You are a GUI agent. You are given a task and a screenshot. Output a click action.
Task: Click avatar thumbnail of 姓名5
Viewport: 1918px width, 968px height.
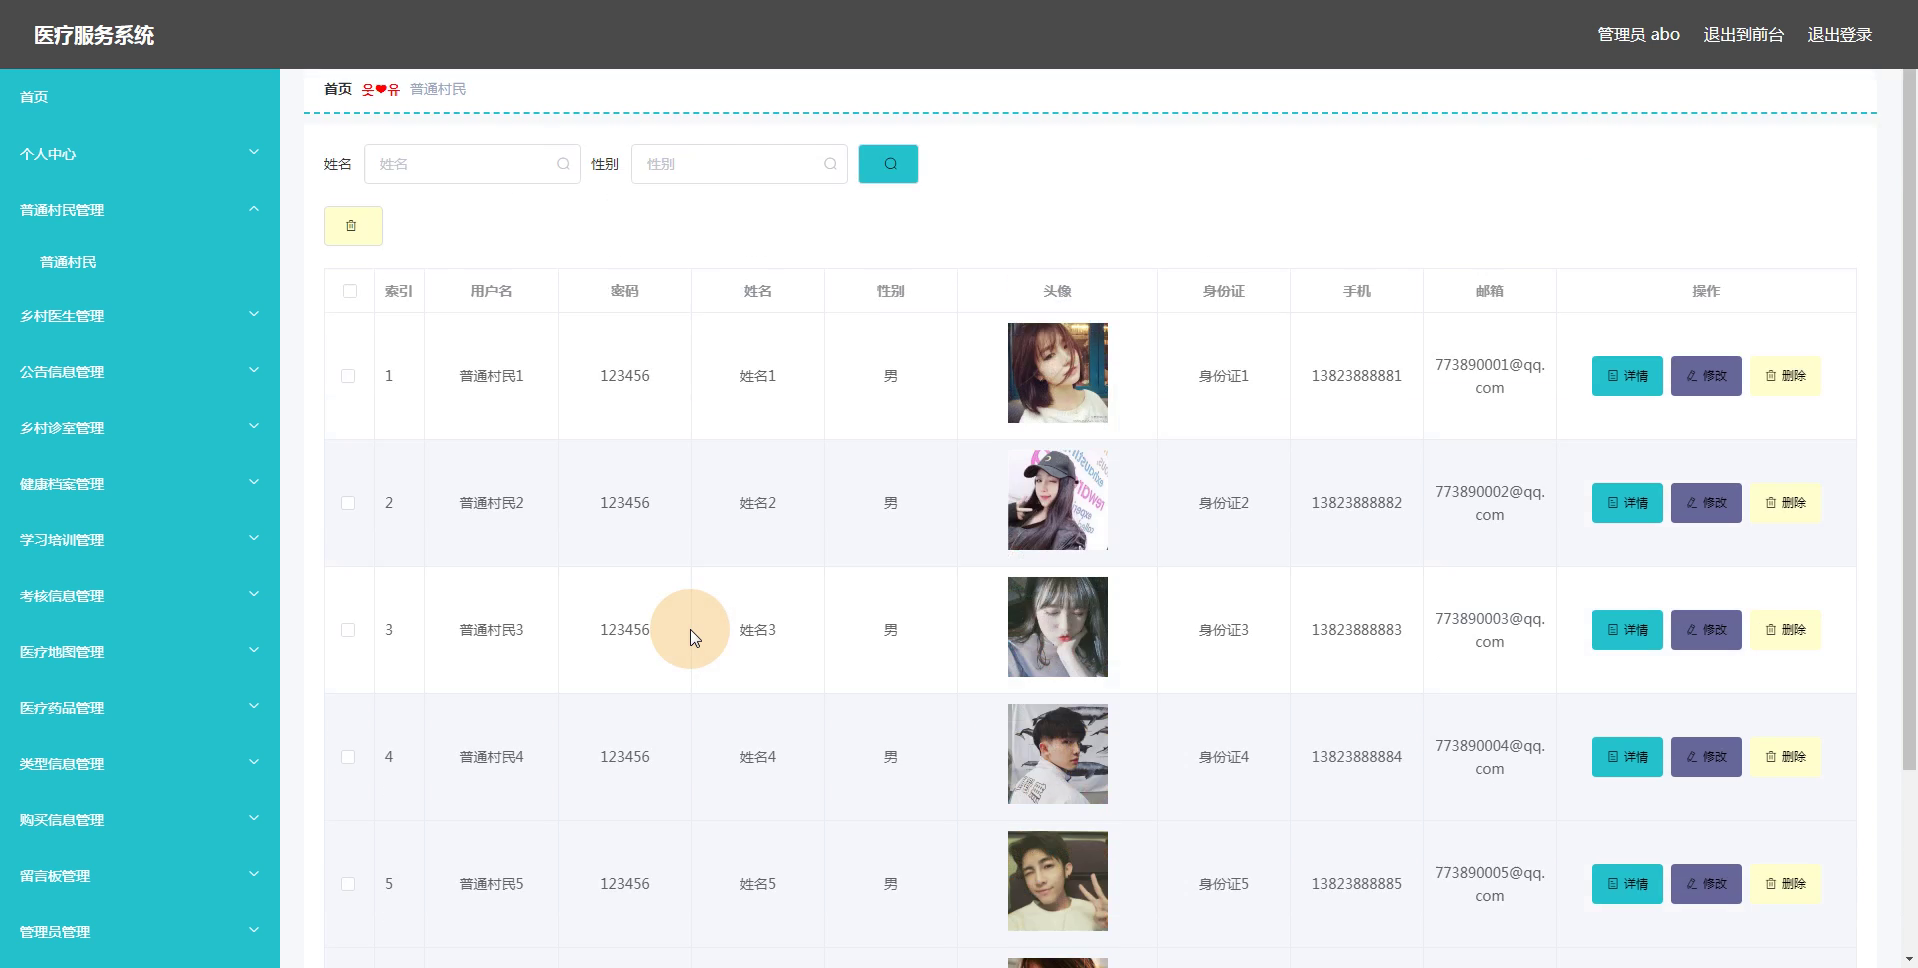pyautogui.click(x=1057, y=881)
